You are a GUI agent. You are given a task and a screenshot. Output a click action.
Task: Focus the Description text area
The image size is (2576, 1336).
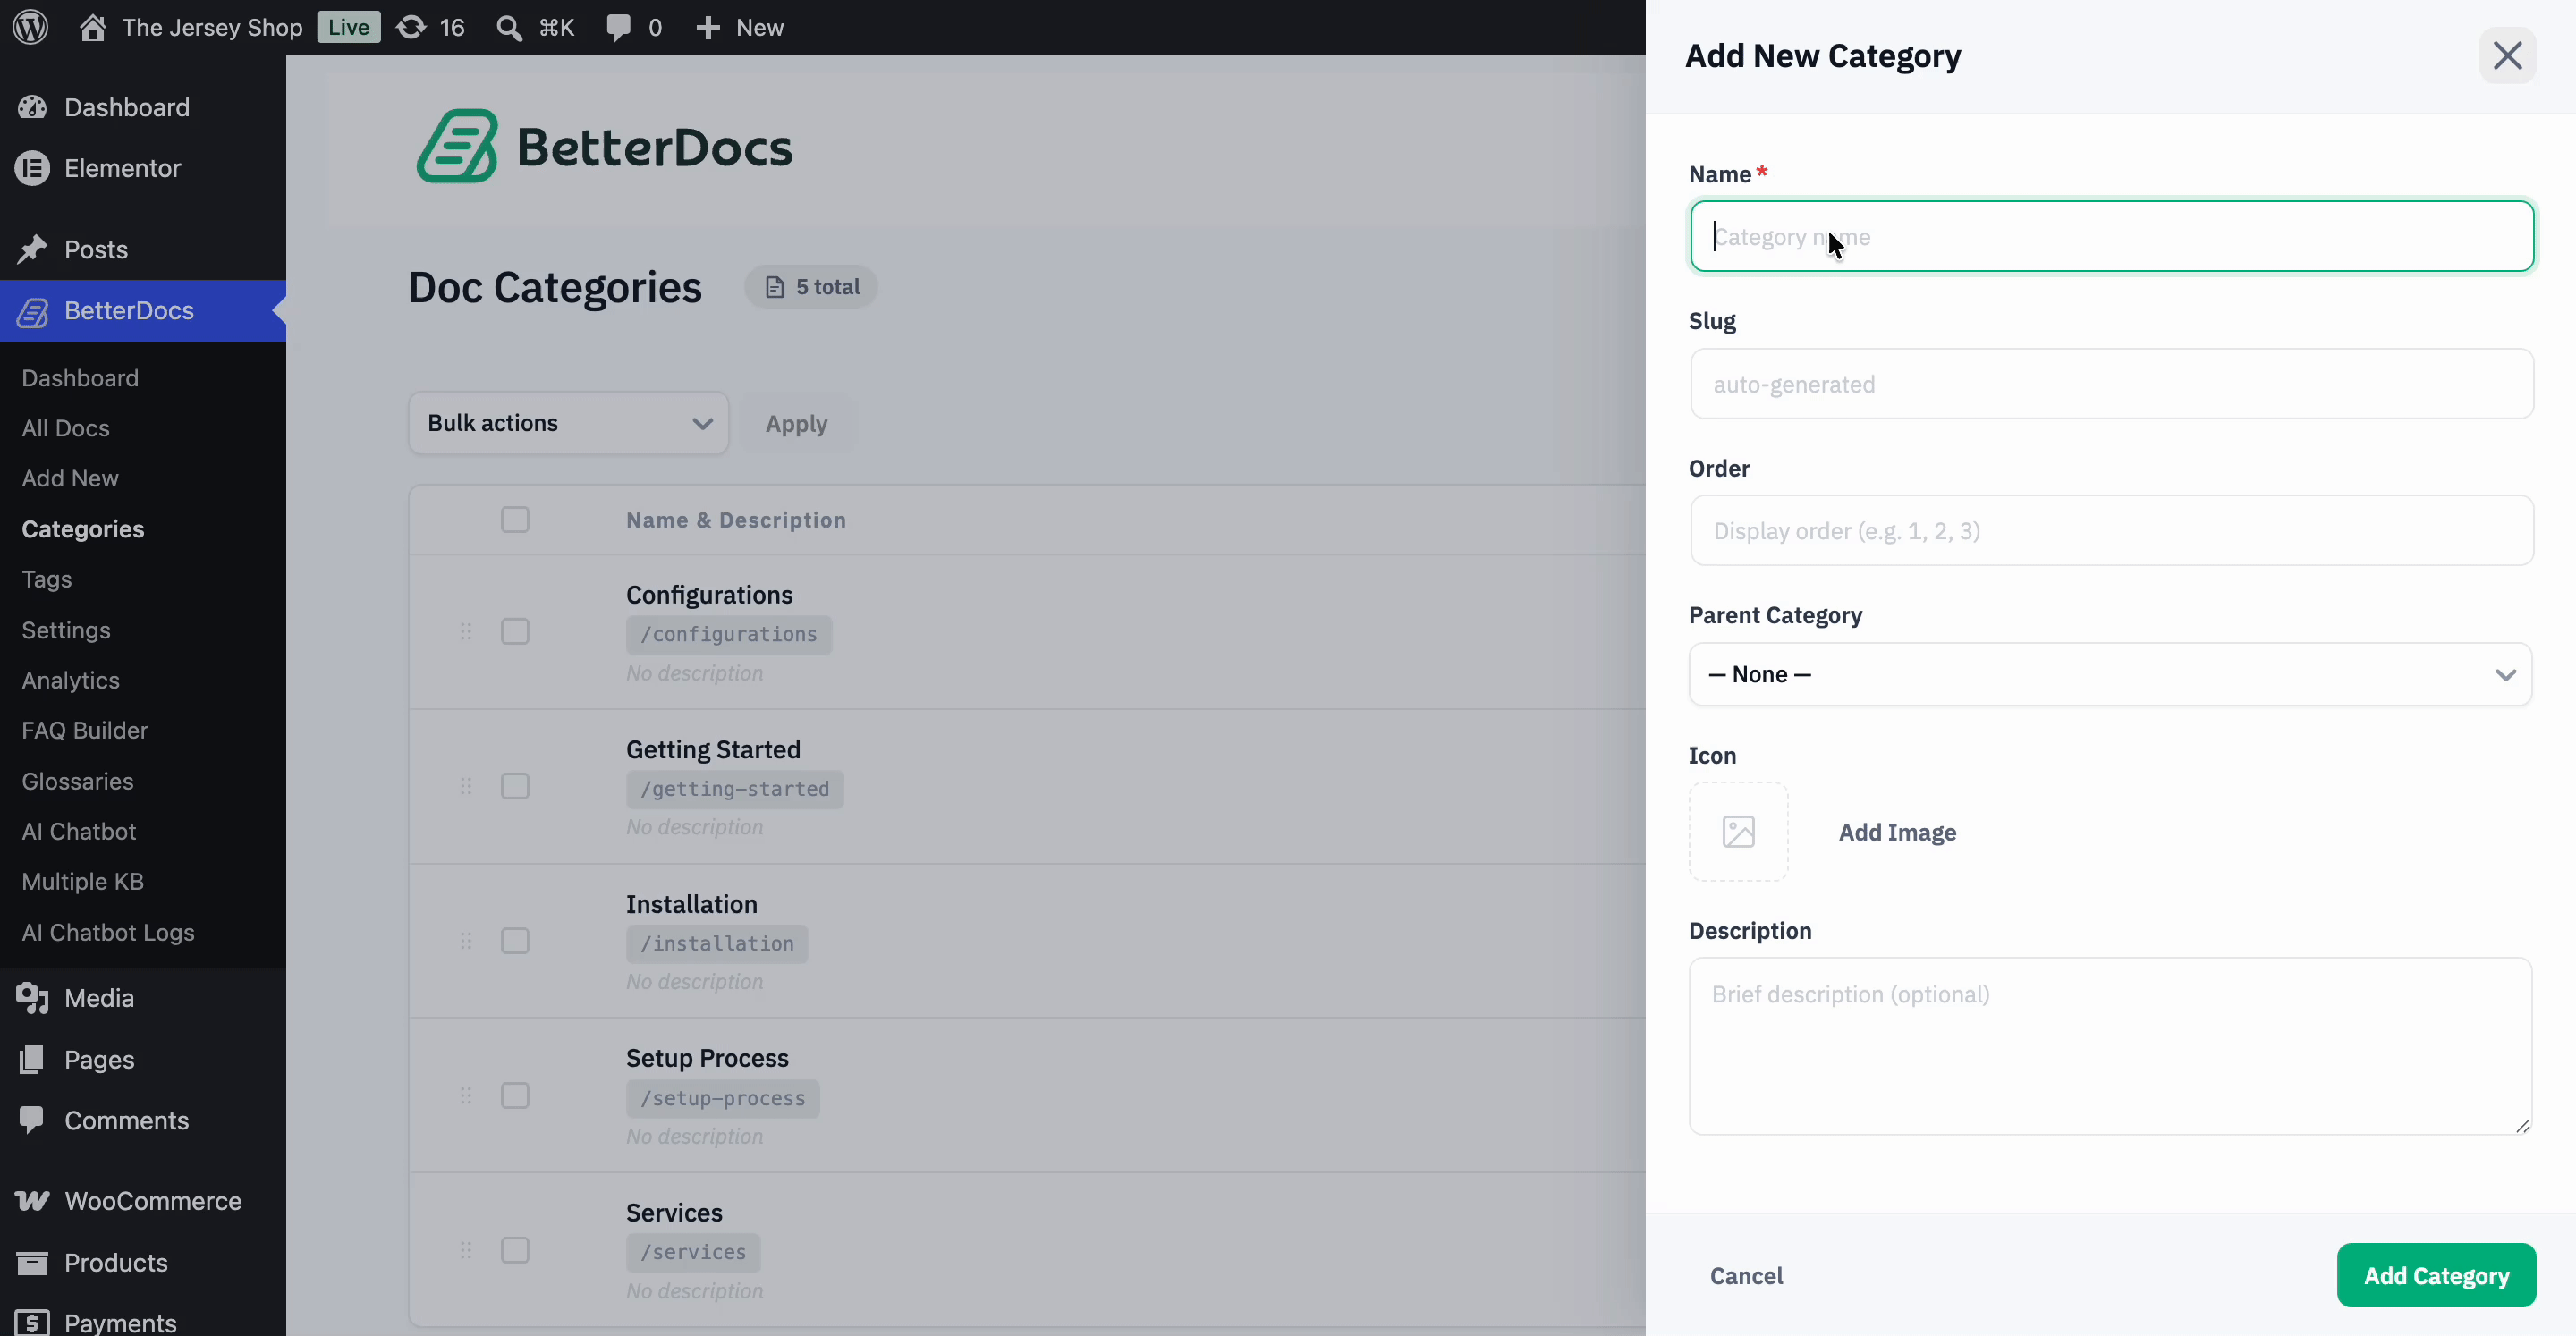point(2110,1046)
